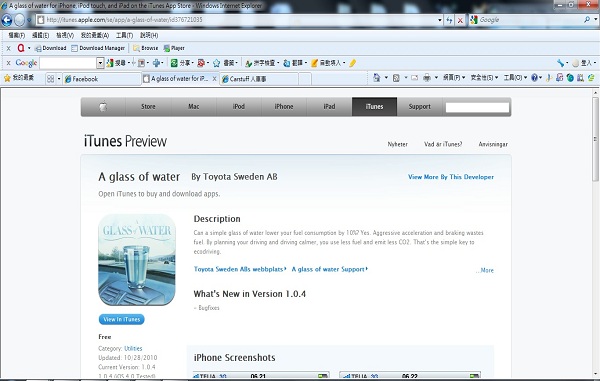Expand the address bar URL dropdown arrow

440,20
